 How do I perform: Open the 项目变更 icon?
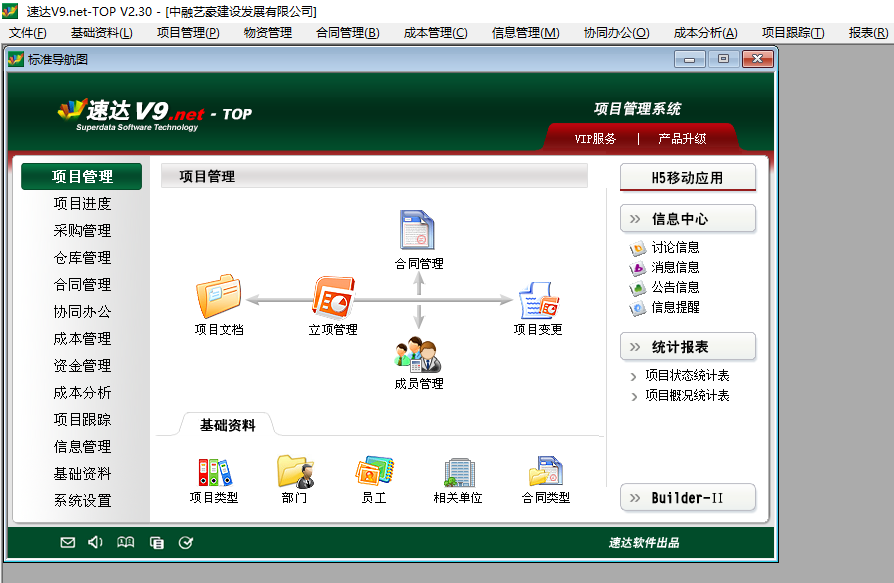point(539,300)
